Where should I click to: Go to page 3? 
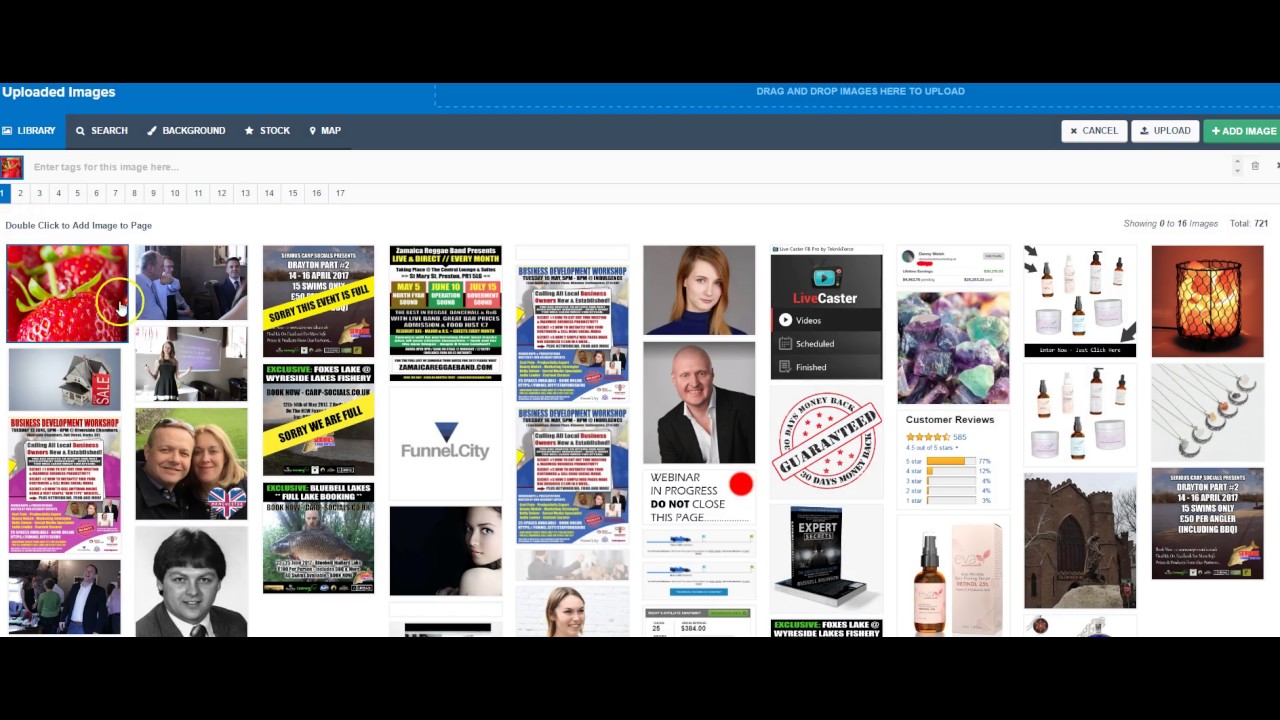(x=39, y=193)
